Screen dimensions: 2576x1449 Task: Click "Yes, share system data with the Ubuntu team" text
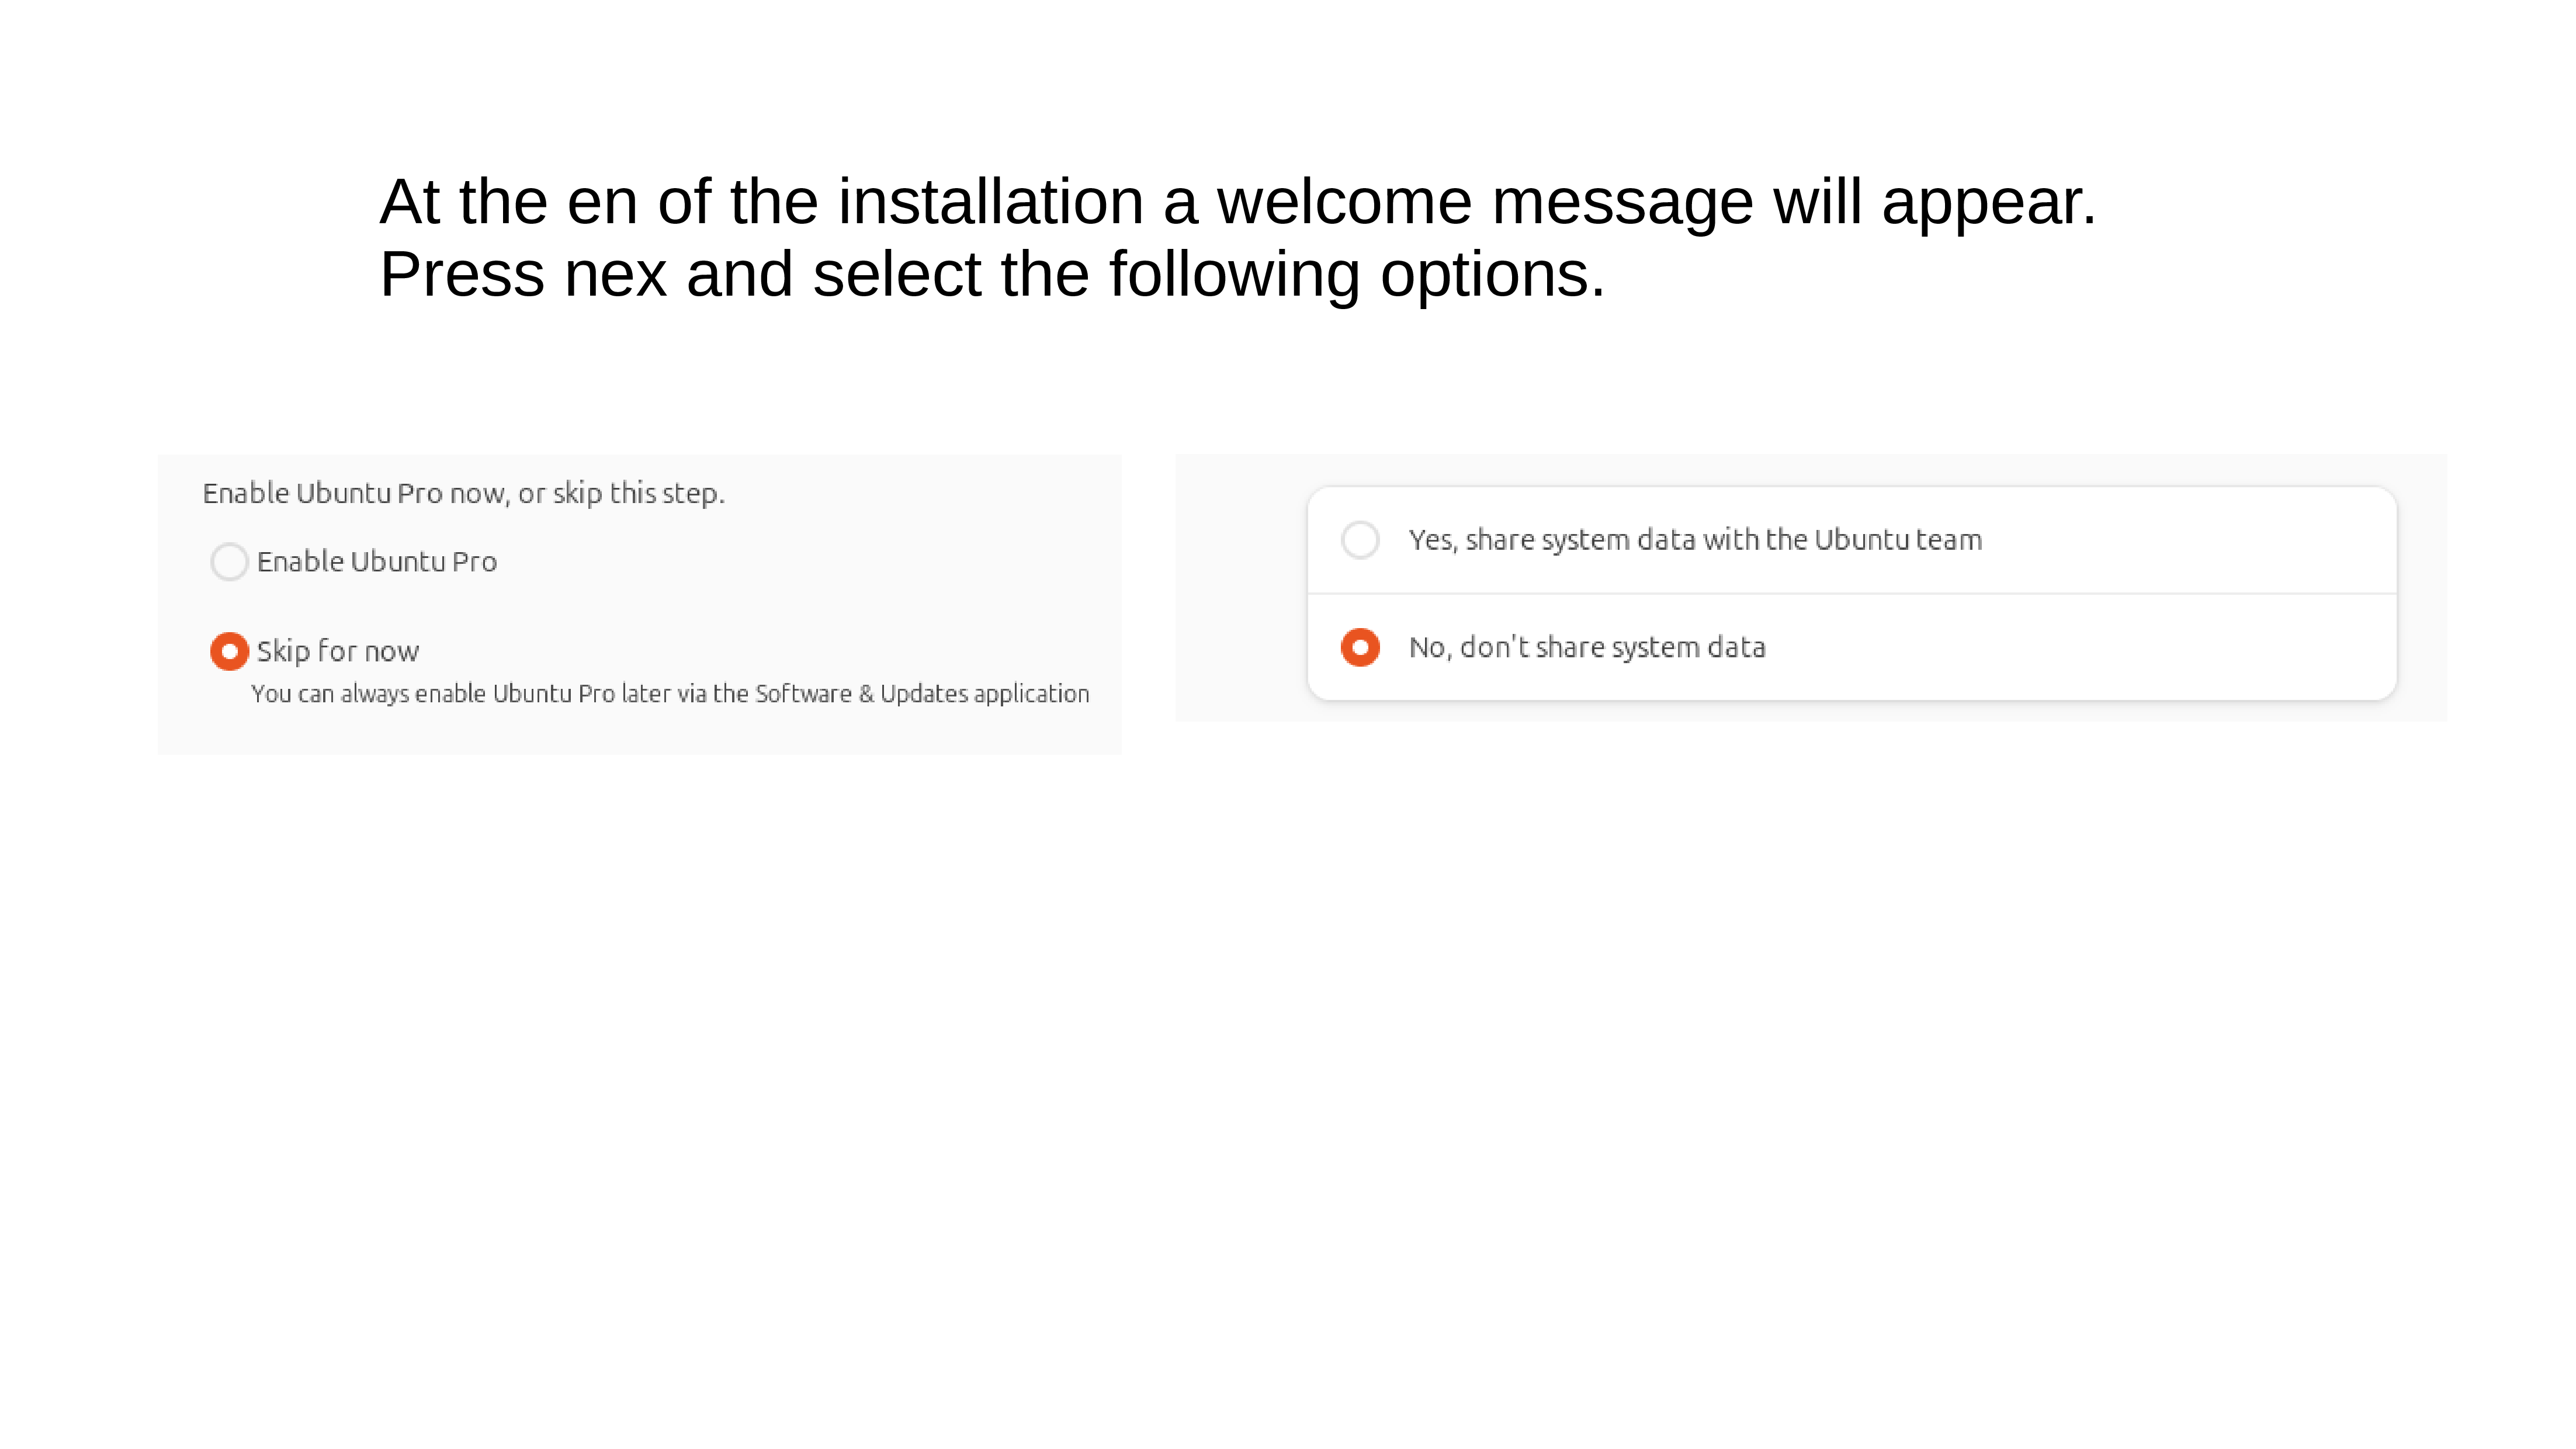(x=1695, y=540)
